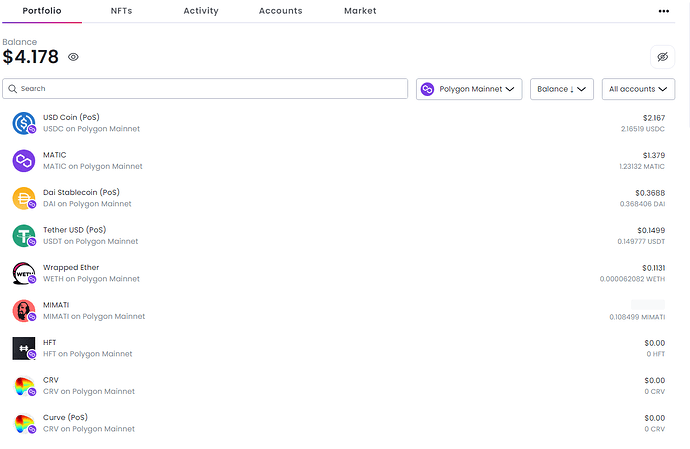This screenshot has height=449, width=690.
Task: Go to the Activity tab
Action: pos(201,11)
